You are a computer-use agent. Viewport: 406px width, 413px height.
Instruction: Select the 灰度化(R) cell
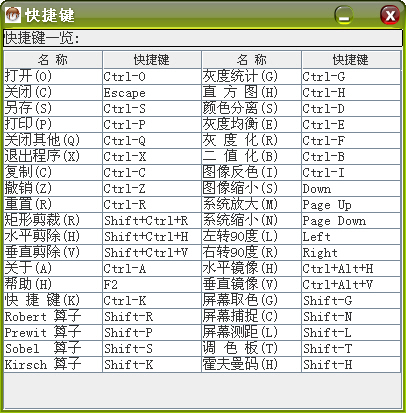pos(251,141)
